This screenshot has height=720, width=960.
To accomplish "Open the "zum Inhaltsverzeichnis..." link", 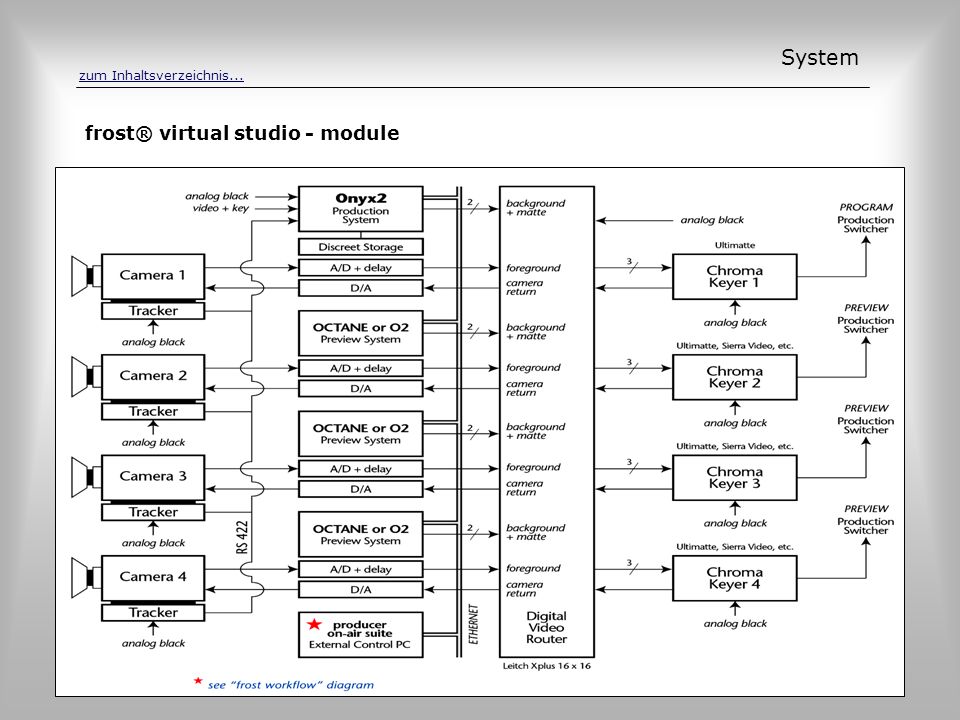I will 161,76.
